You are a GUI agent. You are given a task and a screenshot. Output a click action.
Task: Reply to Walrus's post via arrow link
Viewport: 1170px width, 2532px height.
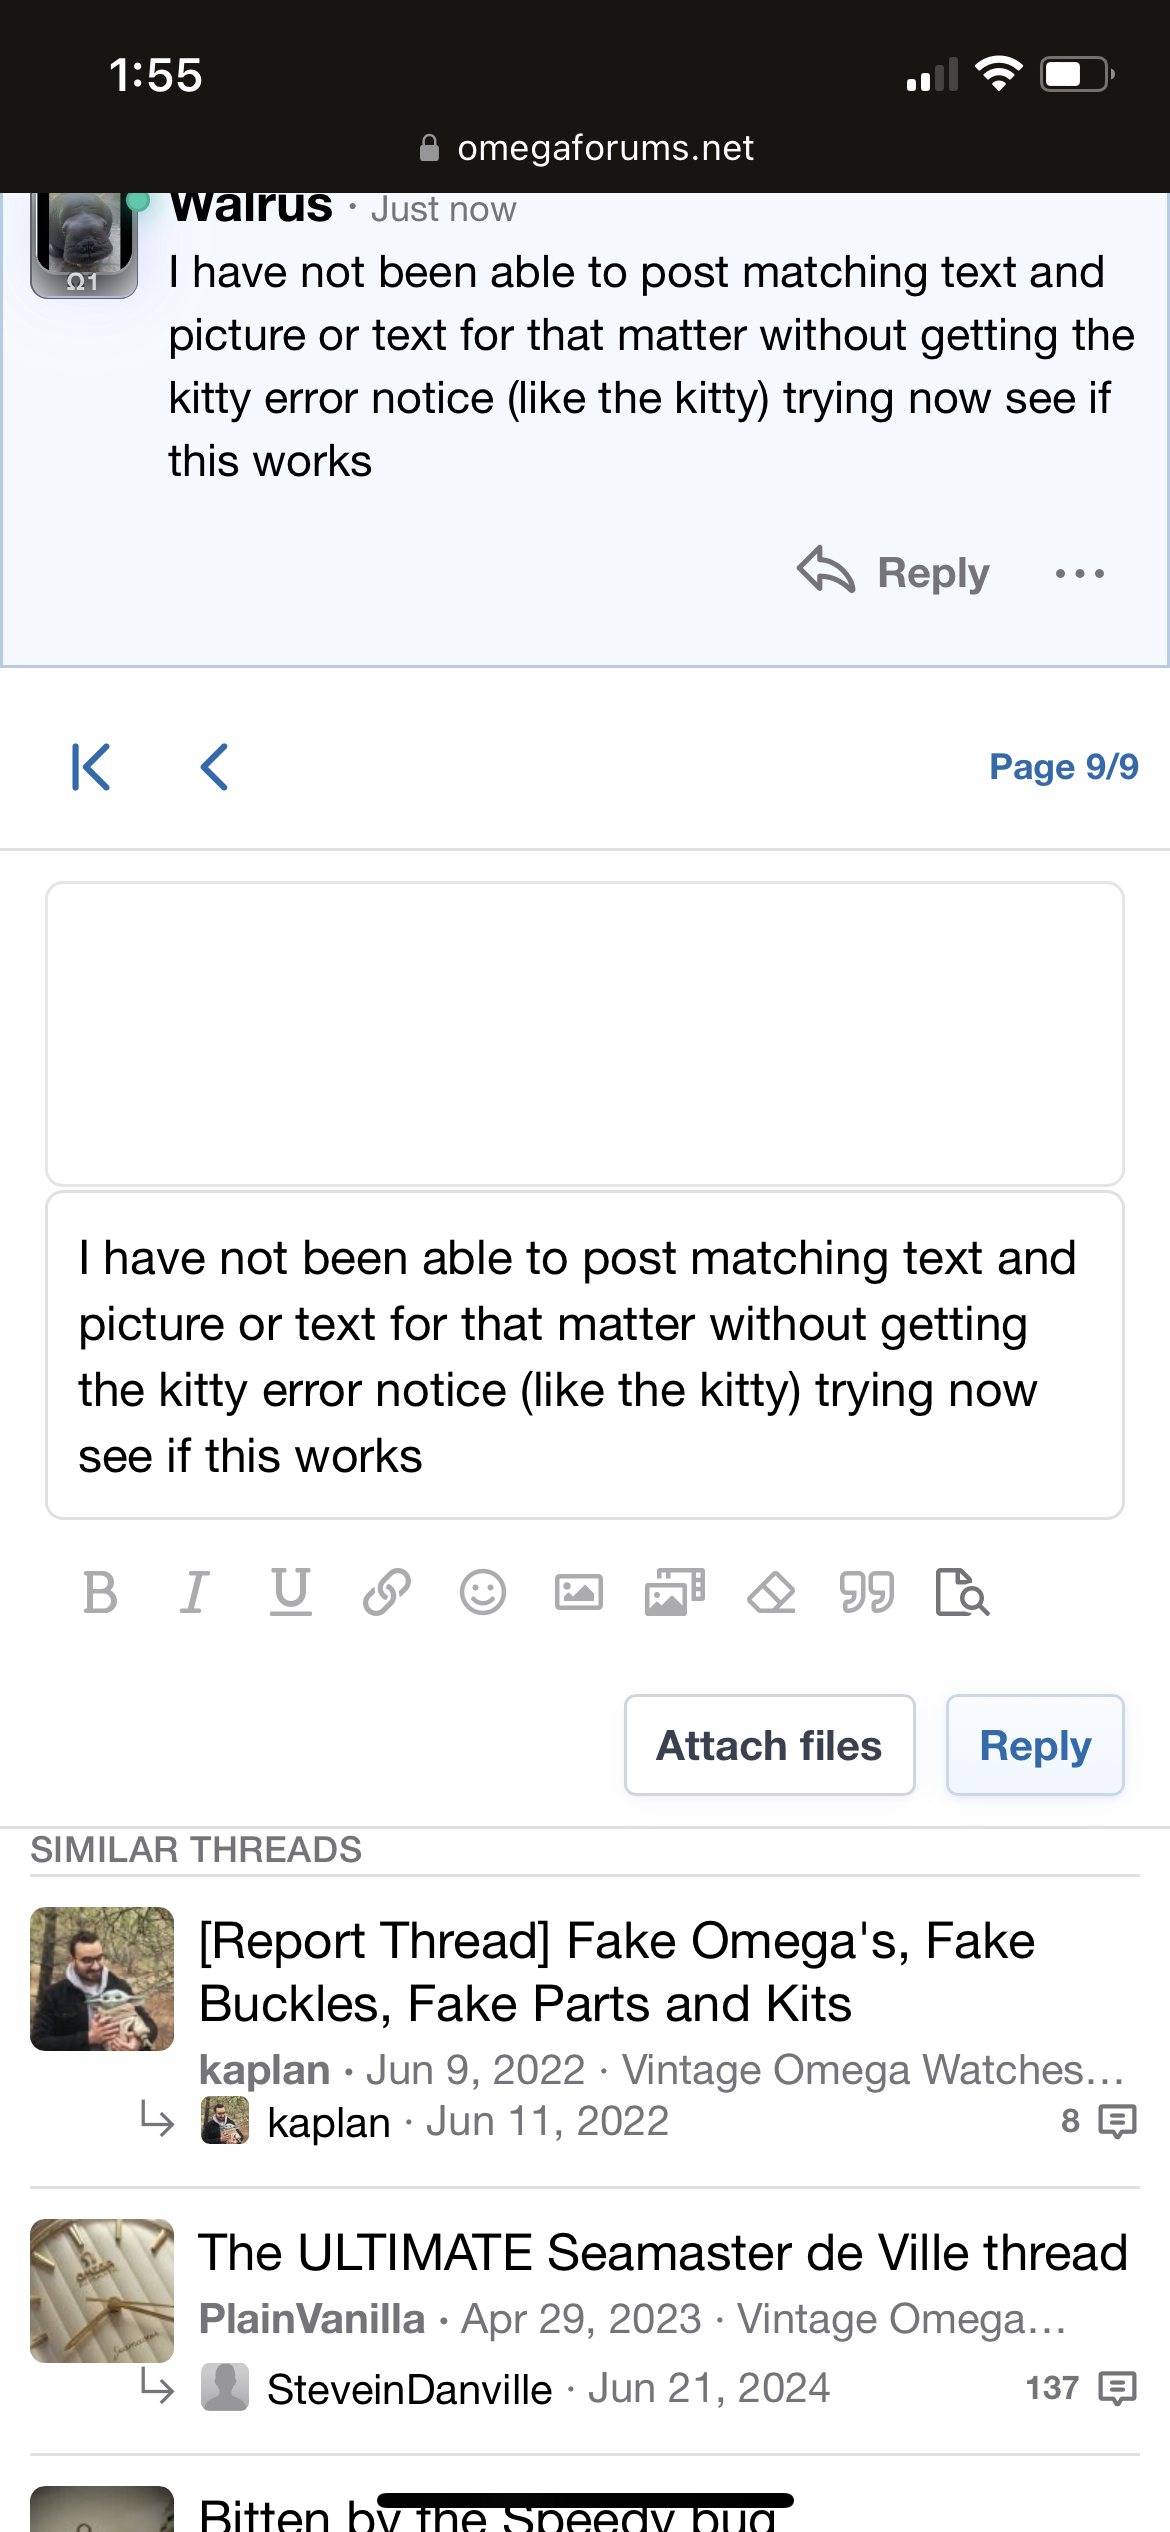click(894, 572)
